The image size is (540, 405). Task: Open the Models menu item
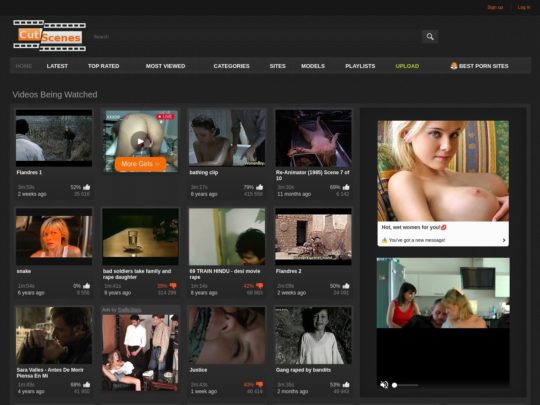point(313,66)
